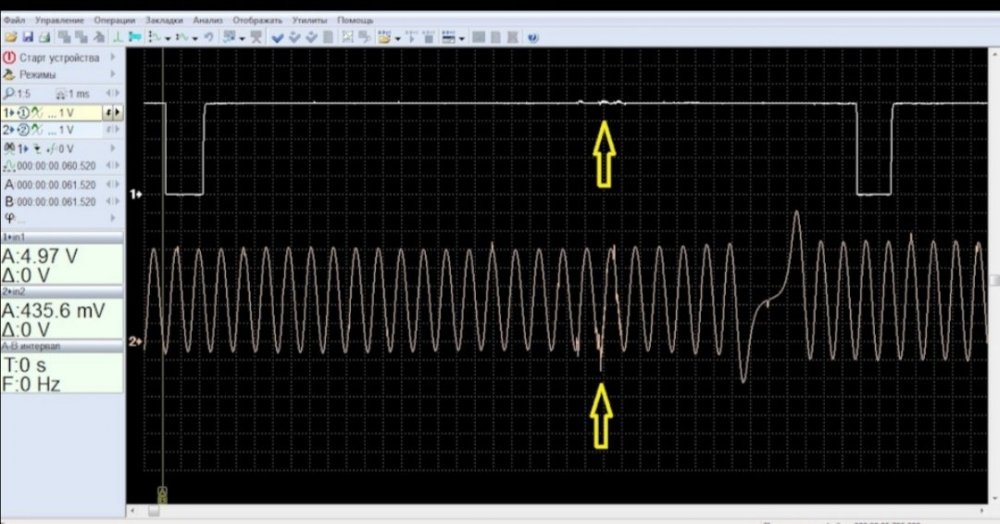Click the red power icon Старт устройства
Image resolution: width=1000 pixels, height=524 pixels.
pos(9,57)
